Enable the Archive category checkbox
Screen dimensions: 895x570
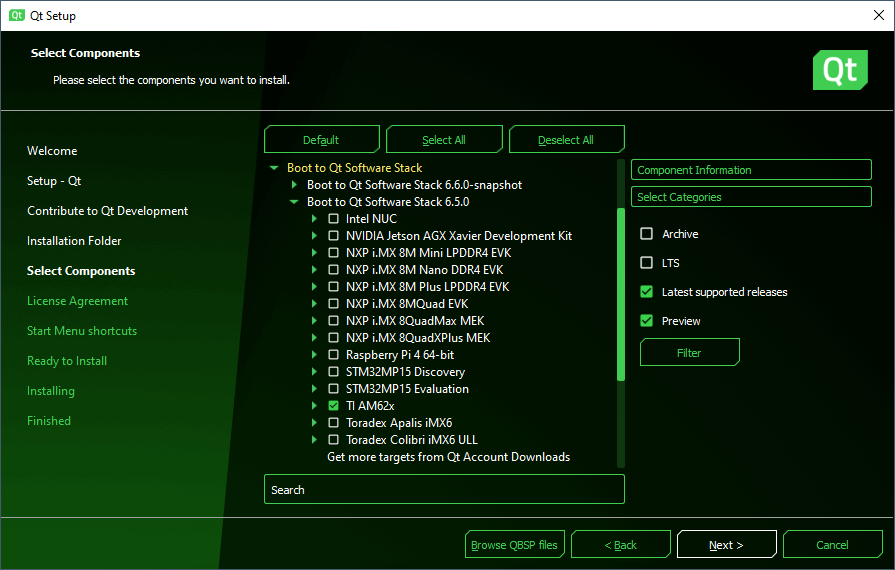pyautogui.click(x=646, y=234)
